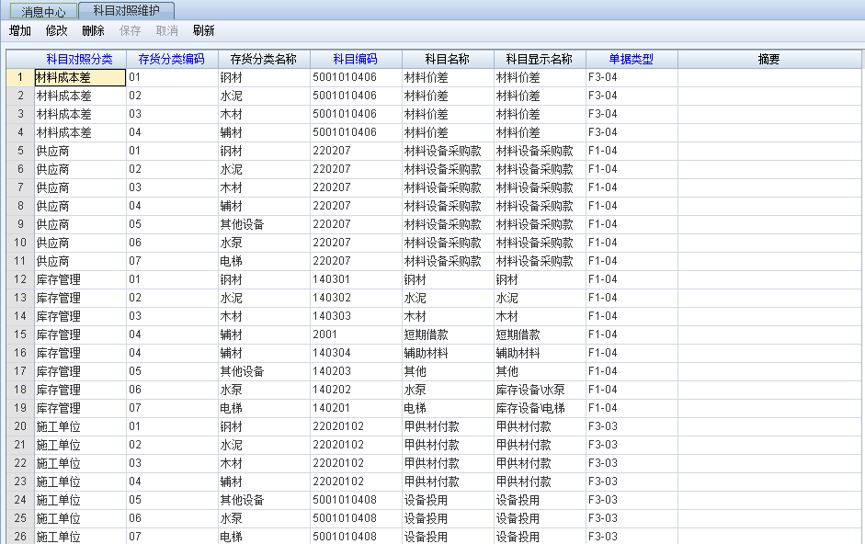Screen dimensions: 865x544
Task: Click 钢材 account name in row 12
Action: click(447, 279)
